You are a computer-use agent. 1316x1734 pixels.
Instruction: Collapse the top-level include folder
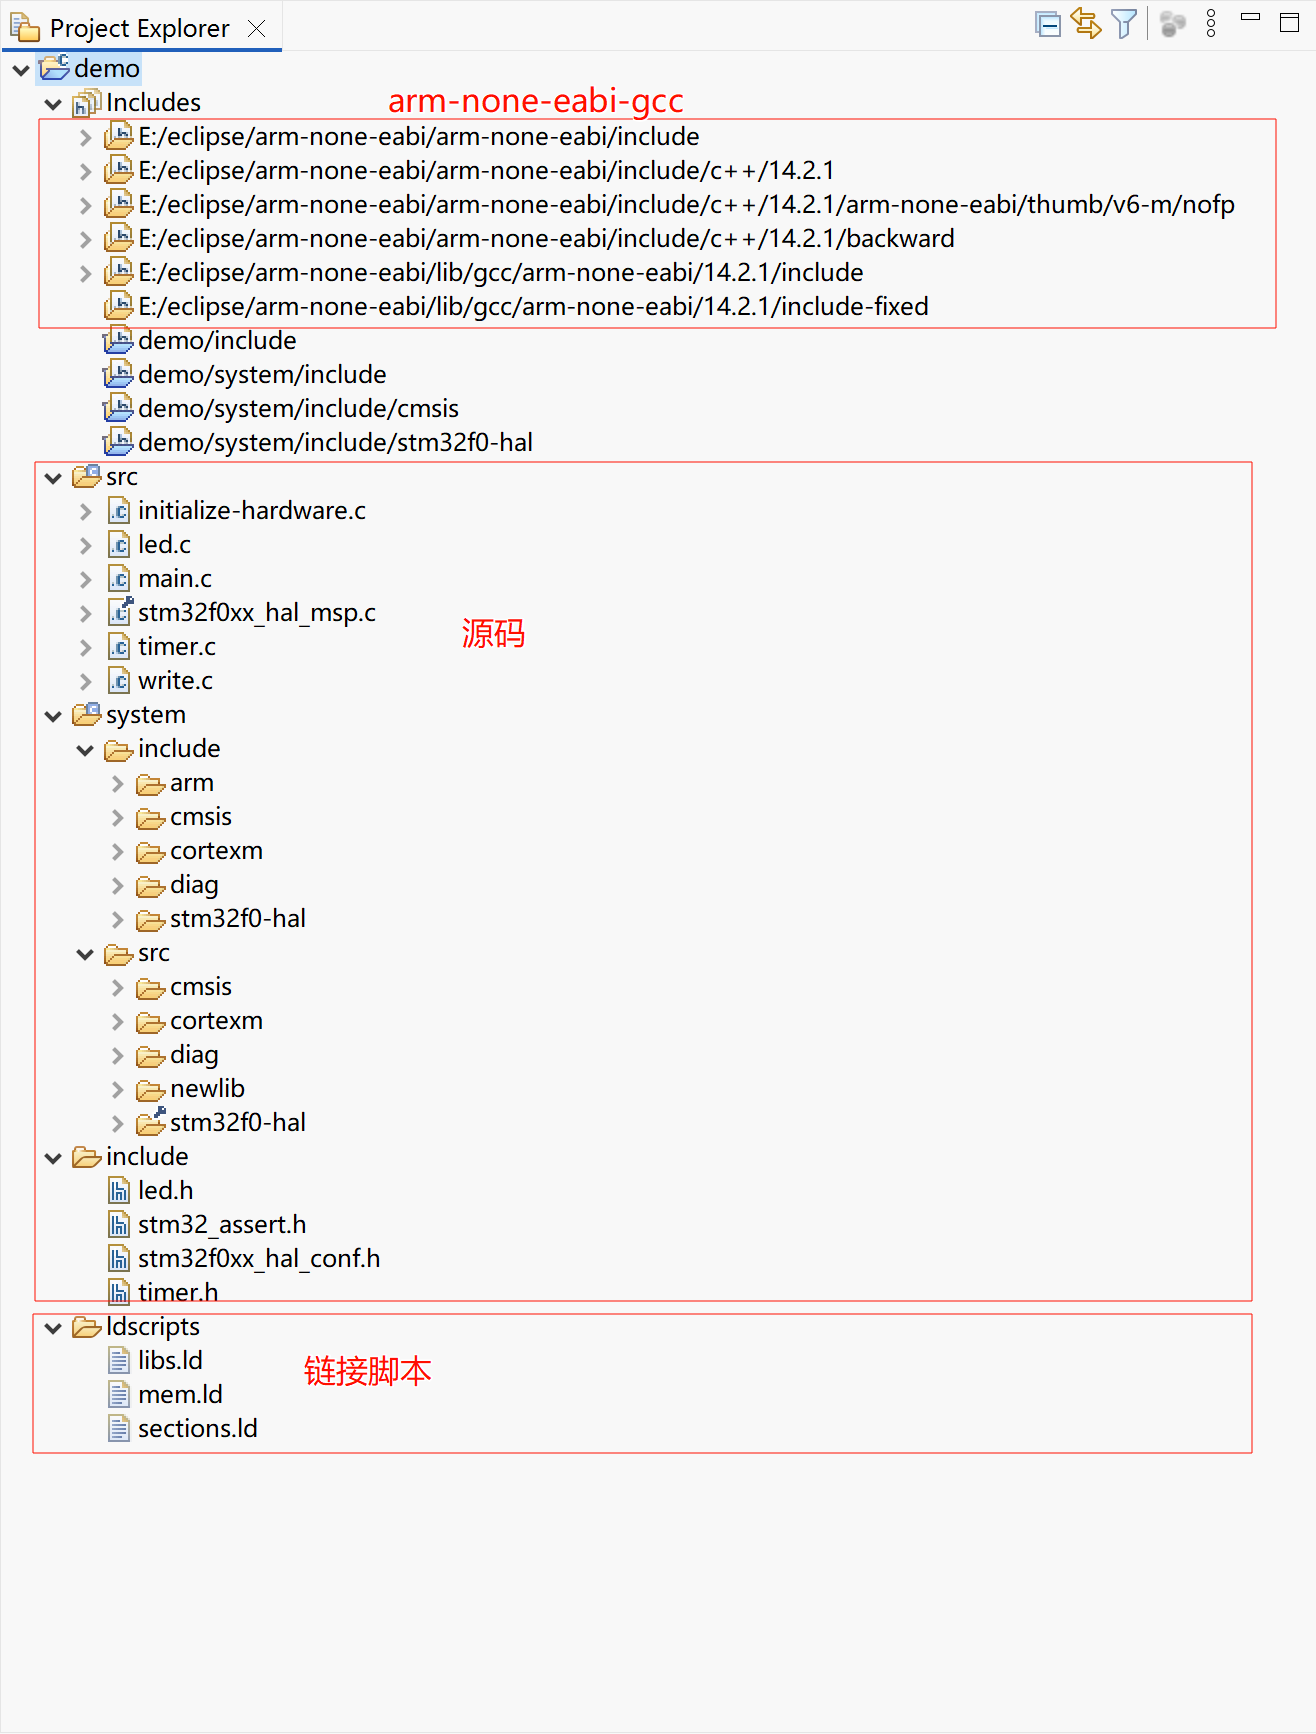tap(53, 1157)
